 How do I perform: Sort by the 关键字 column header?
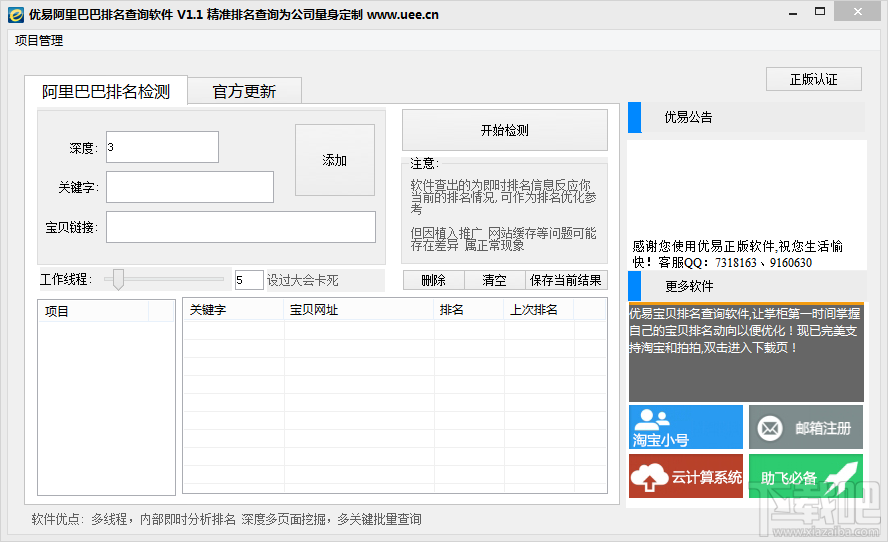tap(233, 310)
